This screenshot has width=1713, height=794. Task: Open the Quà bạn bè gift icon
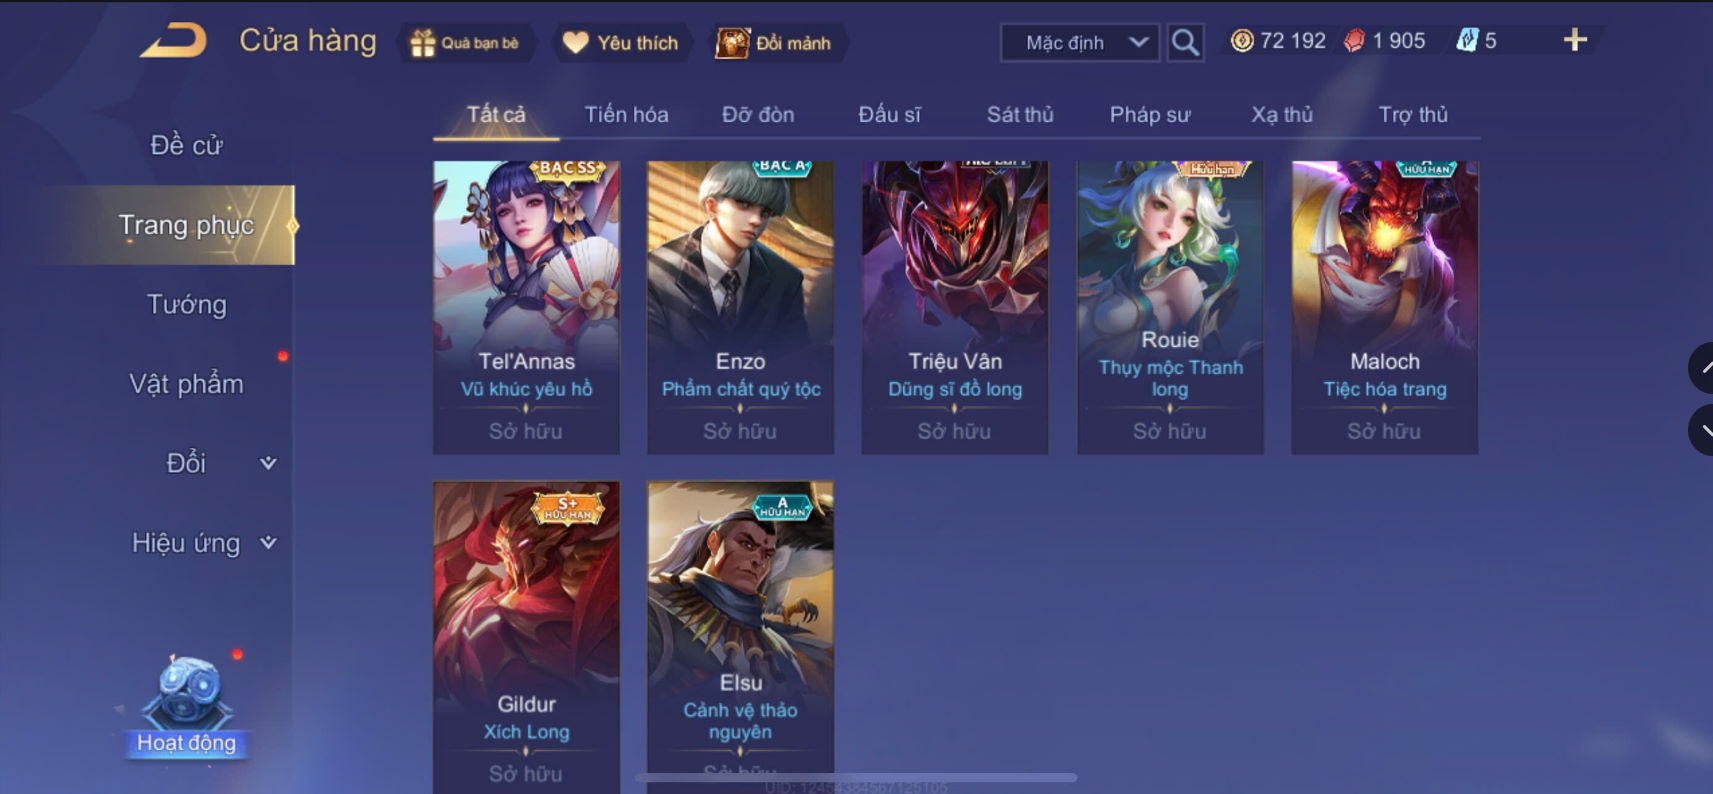423,43
